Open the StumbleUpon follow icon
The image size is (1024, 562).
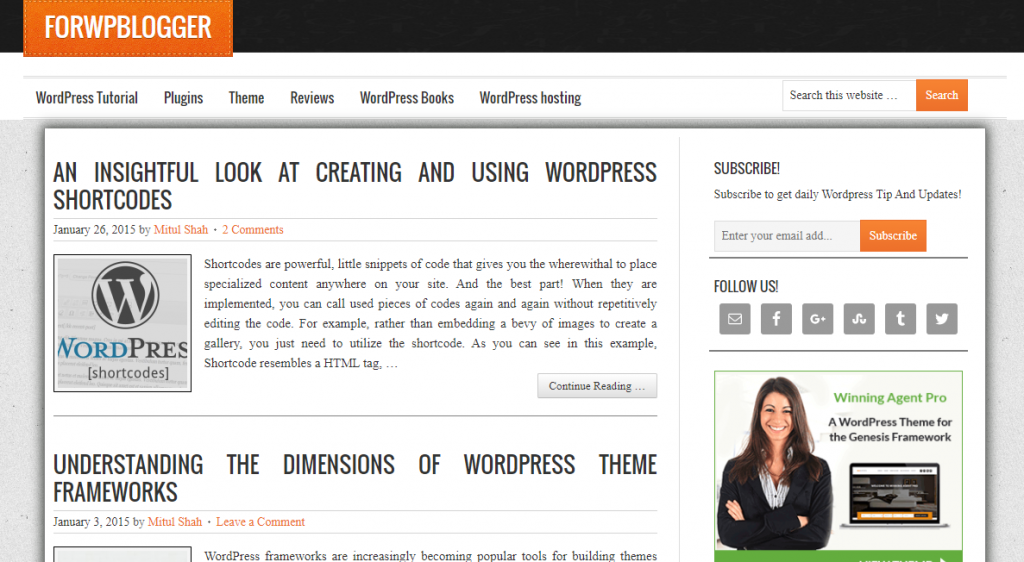(859, 319)
